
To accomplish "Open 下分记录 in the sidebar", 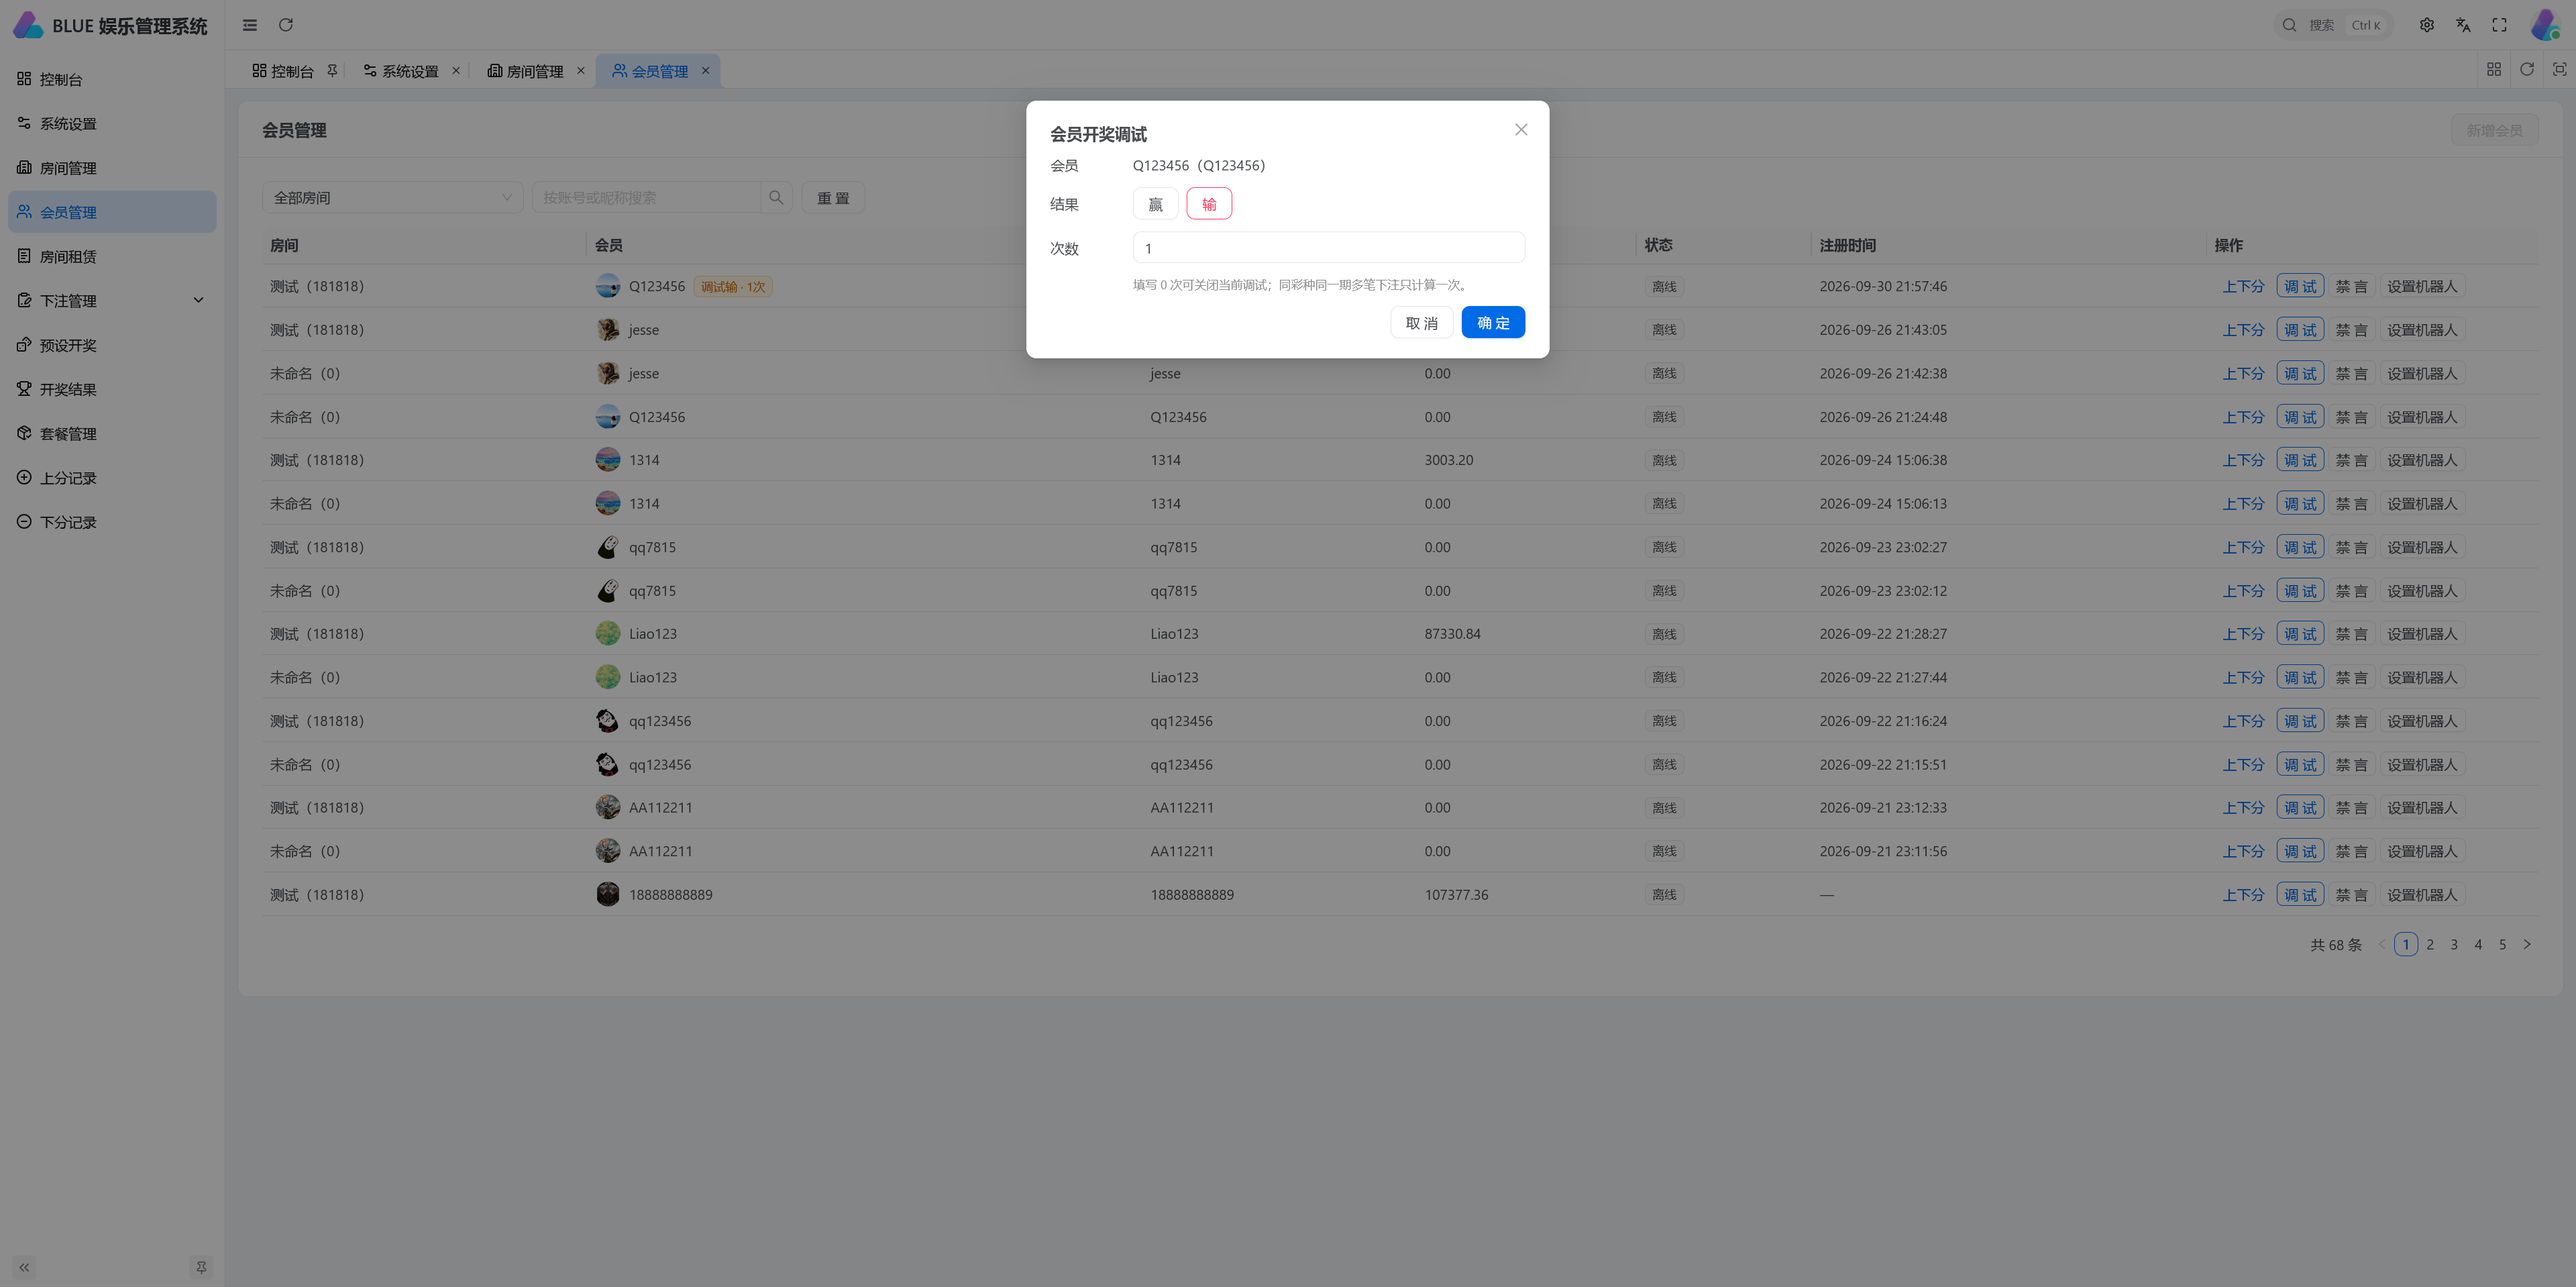I will (112, 522).
